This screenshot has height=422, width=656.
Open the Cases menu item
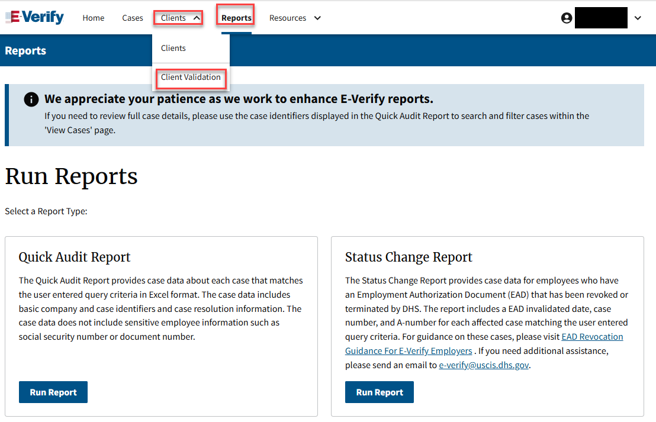132,18
